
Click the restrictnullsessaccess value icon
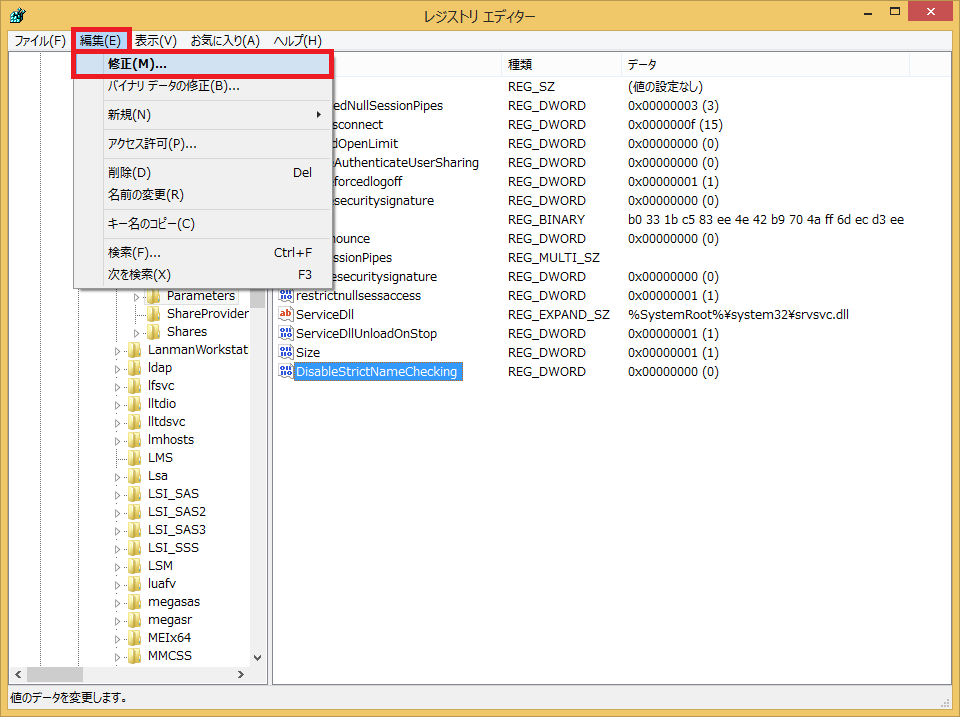point(286,295)
